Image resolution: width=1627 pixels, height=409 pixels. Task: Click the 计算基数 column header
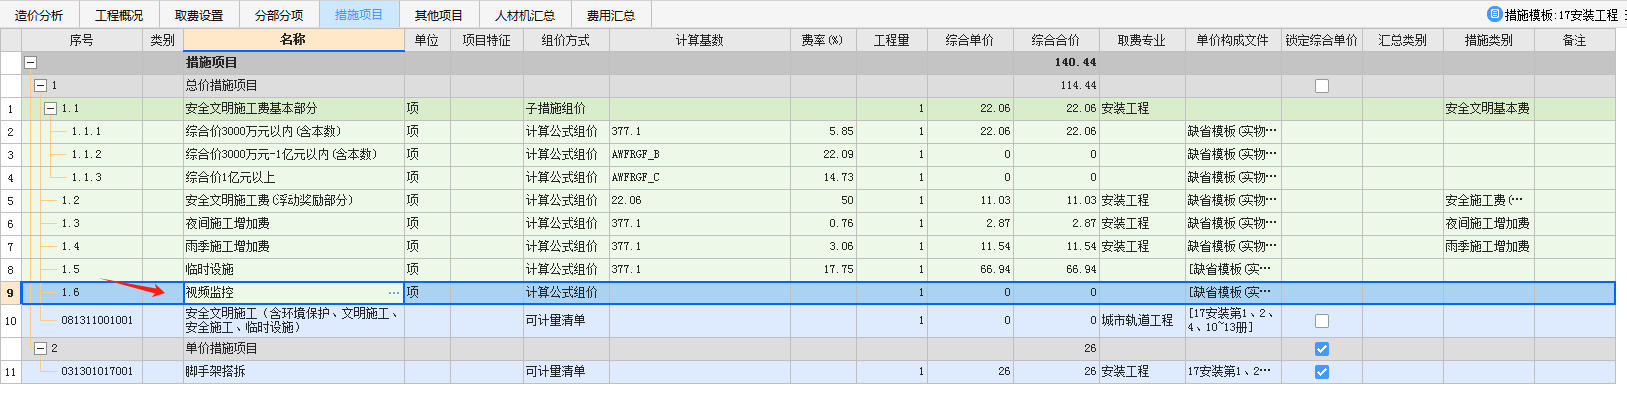(x=699, y=40)
